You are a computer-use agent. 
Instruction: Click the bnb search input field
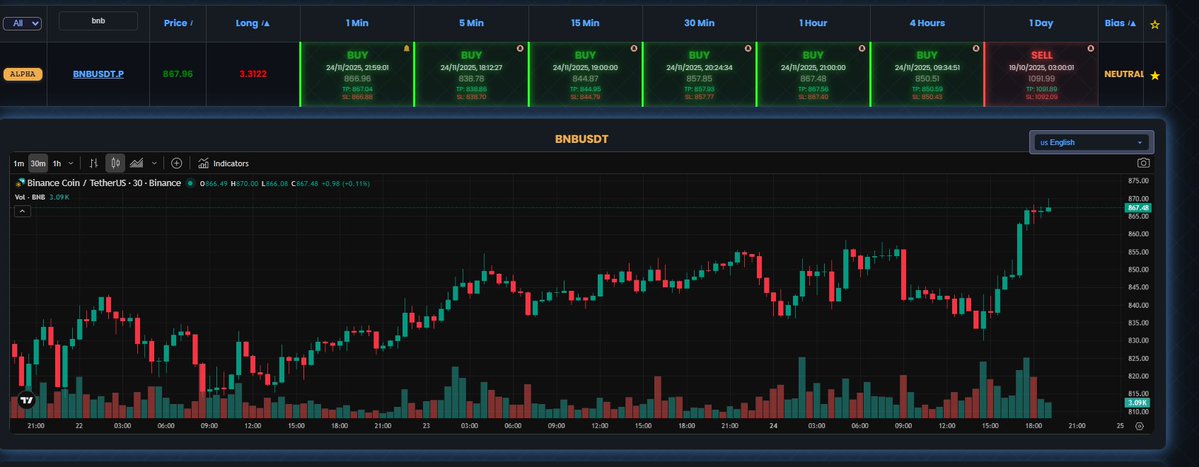pos(99,21)
